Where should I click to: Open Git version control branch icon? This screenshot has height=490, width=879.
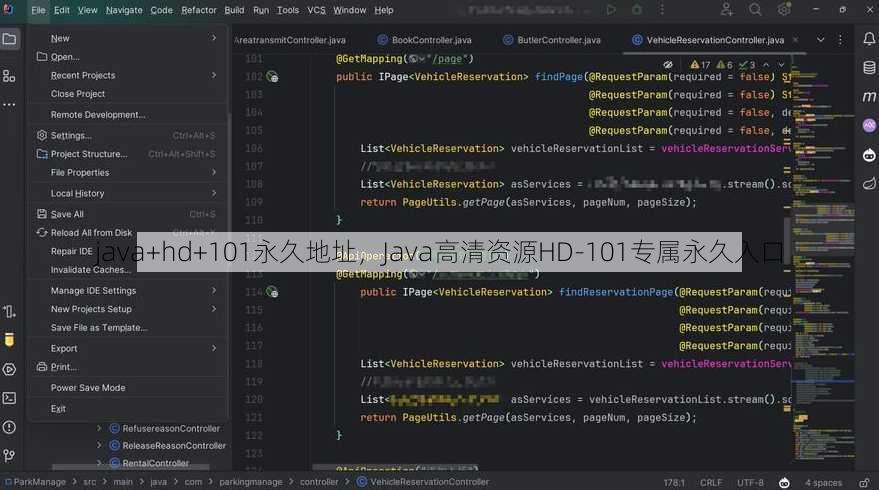[x=10, y=456]
